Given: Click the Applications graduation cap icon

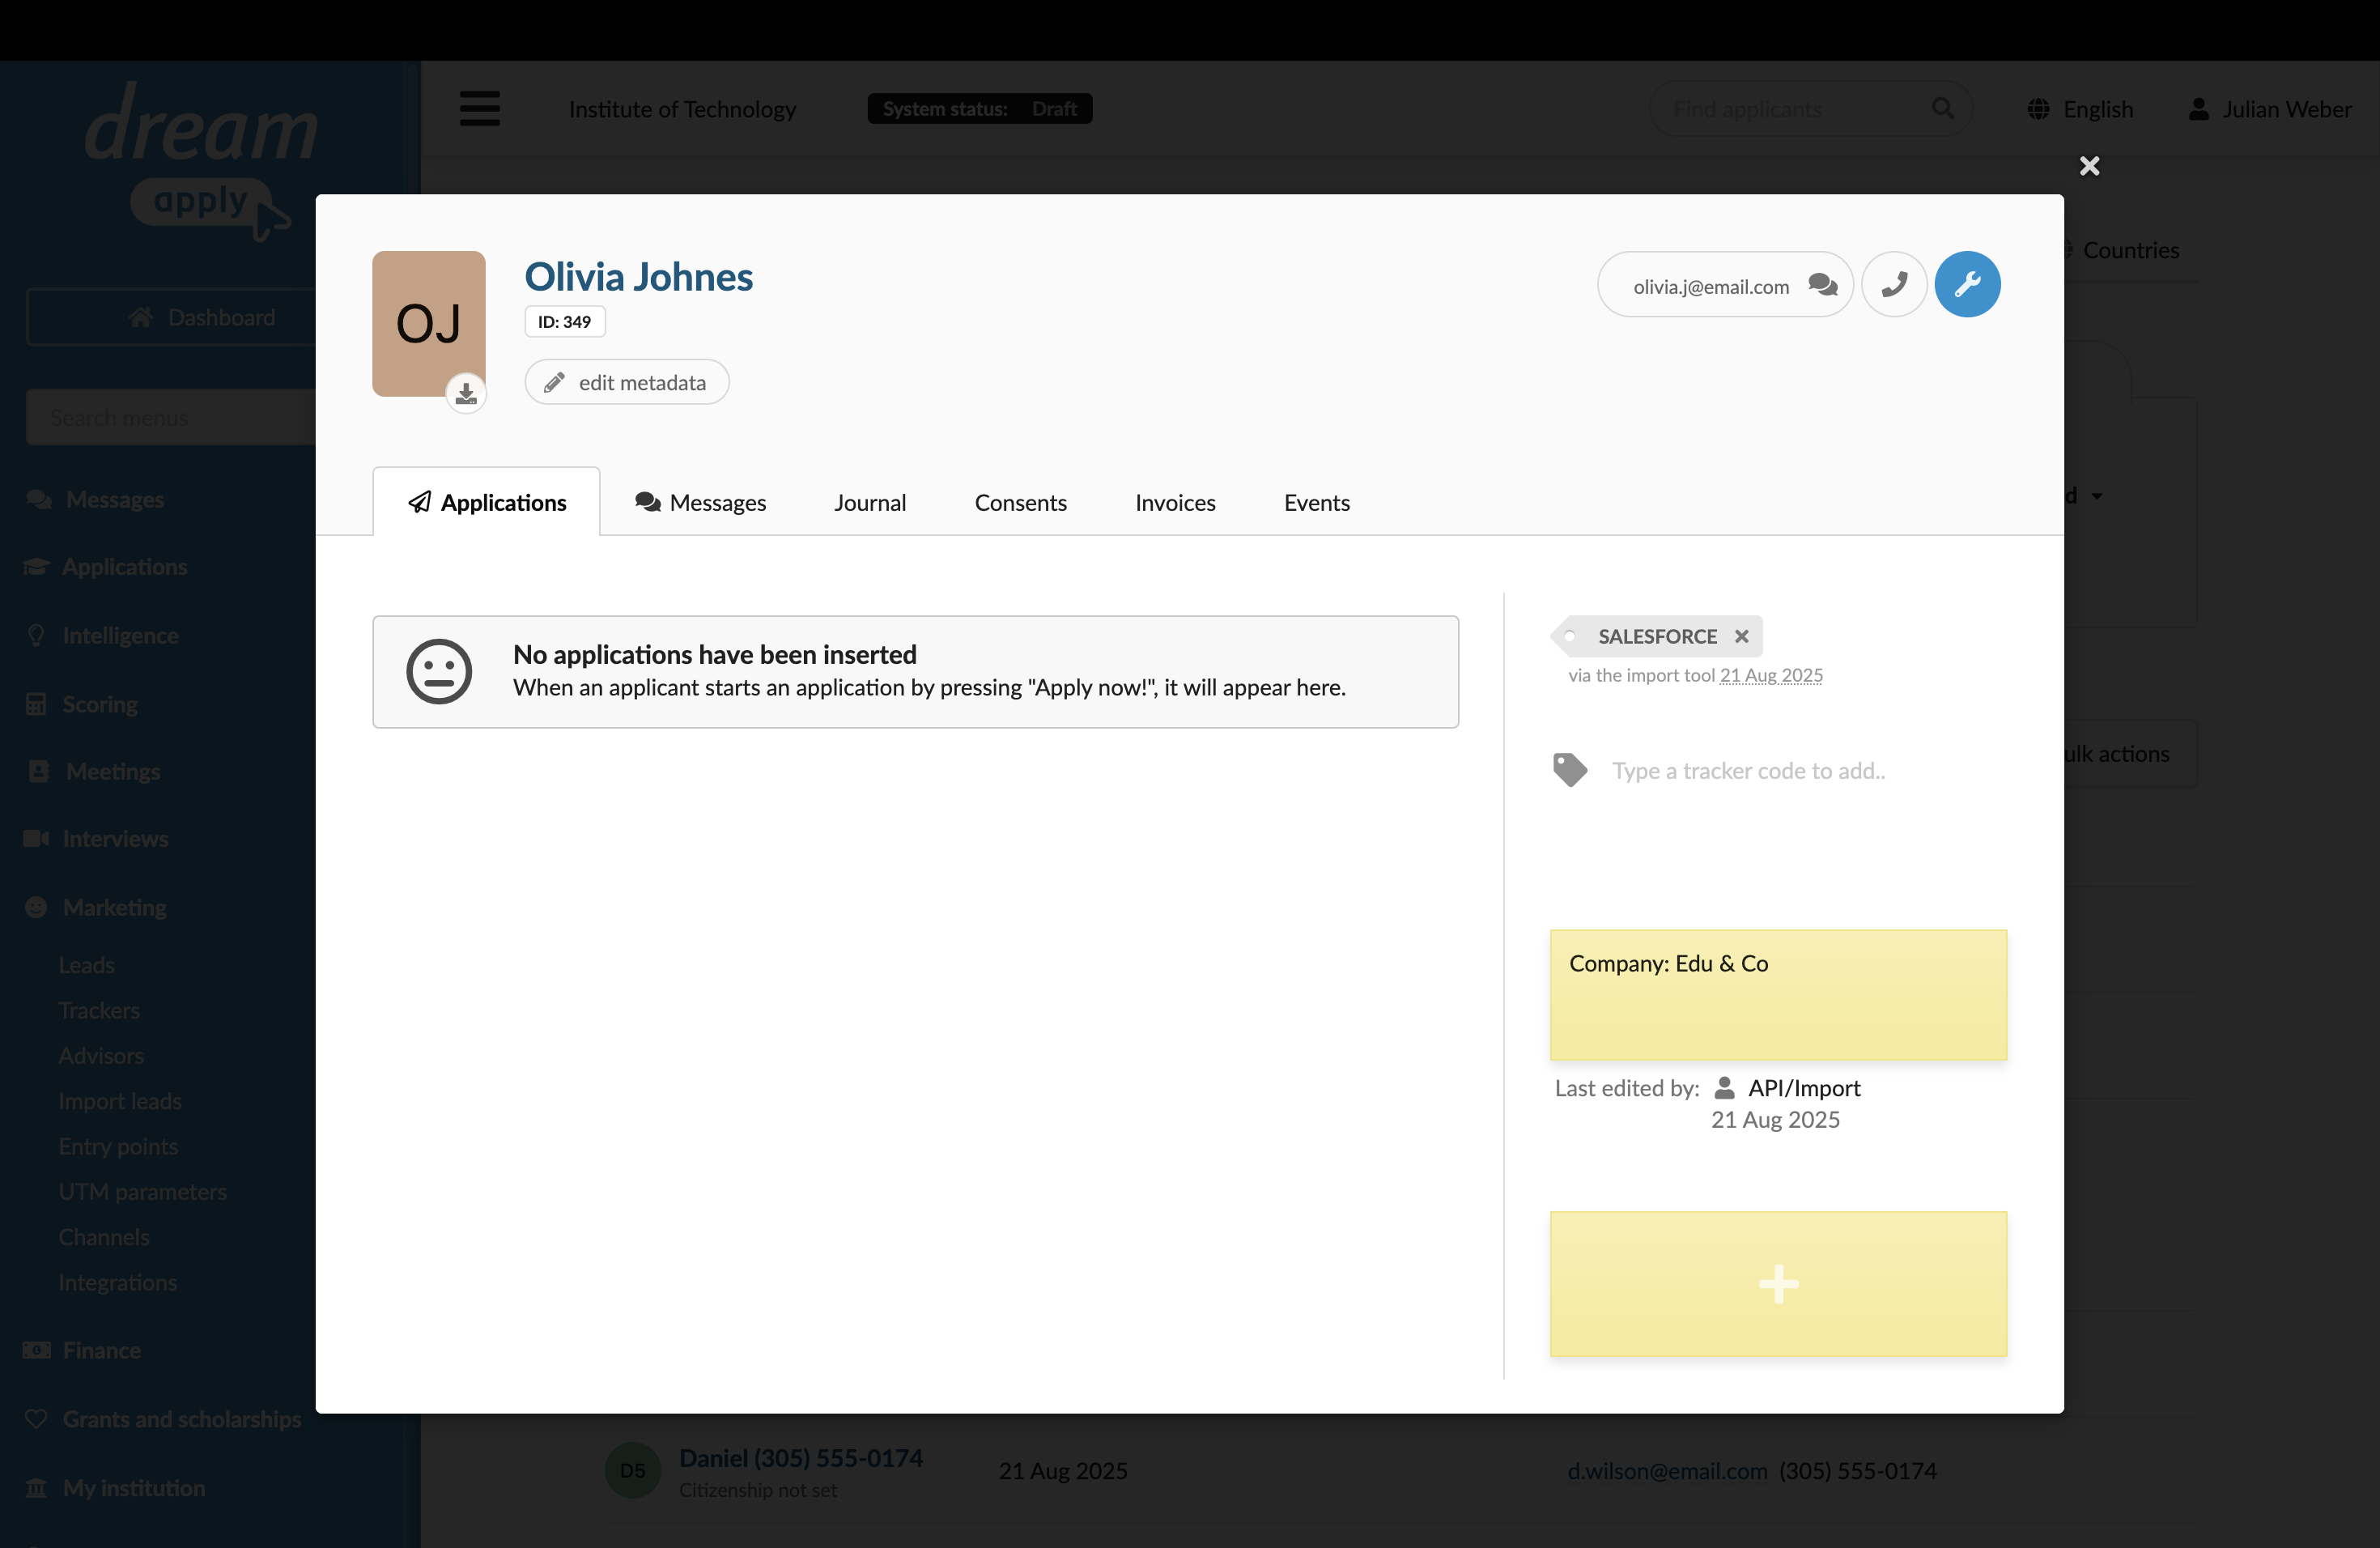Looking at the screenshot, I should point(37,567).
